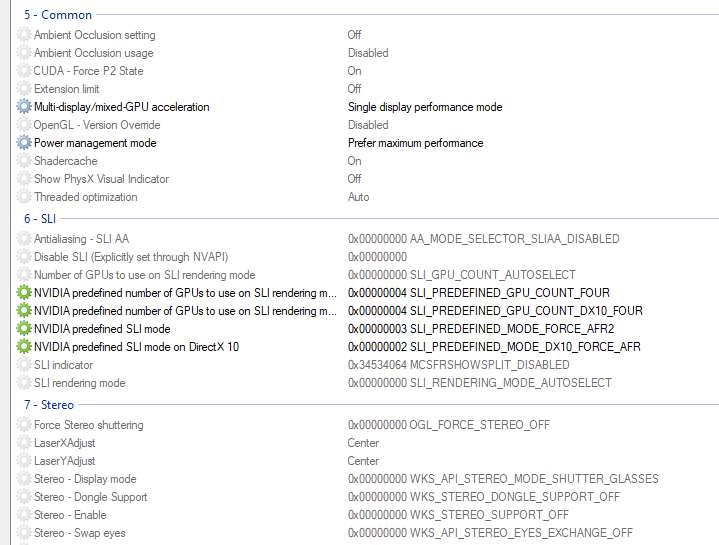This screenshot has height=545, width=719.
Task: Click the gear icon beside SLI indicator
Action: 24,365
